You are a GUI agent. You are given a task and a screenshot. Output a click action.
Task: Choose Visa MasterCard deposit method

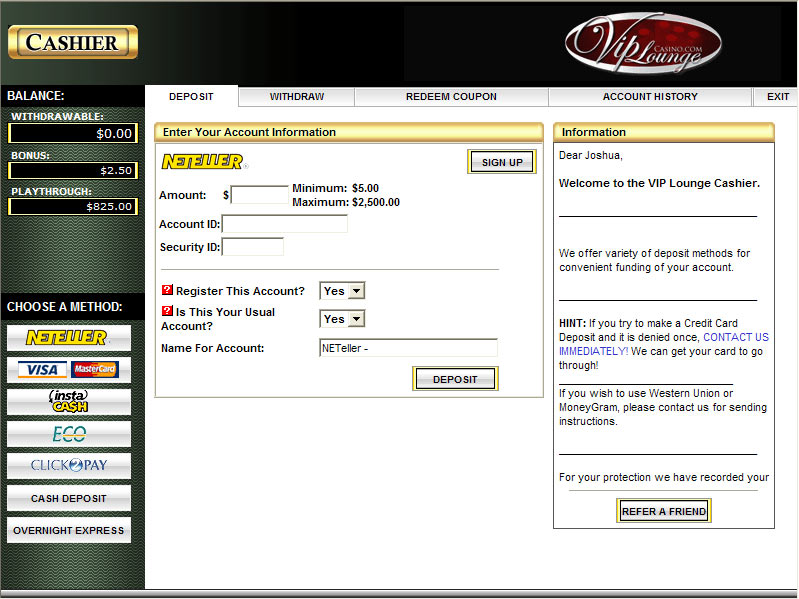click(68, 370)
